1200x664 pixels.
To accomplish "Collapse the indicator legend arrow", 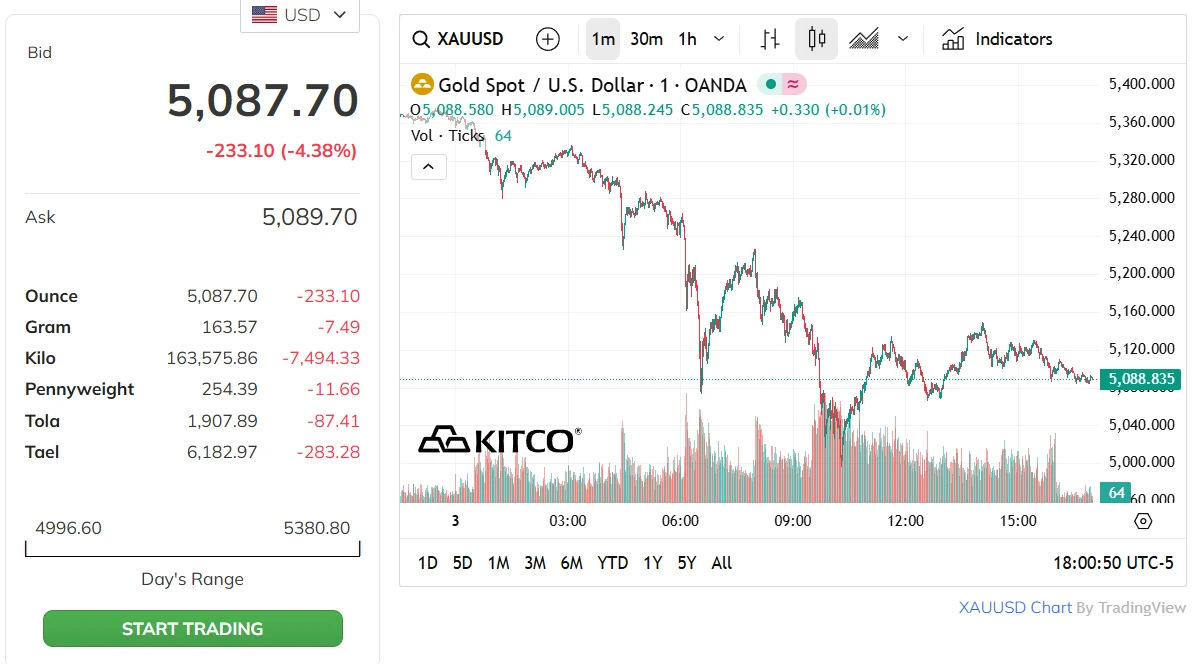I will 428,167.
